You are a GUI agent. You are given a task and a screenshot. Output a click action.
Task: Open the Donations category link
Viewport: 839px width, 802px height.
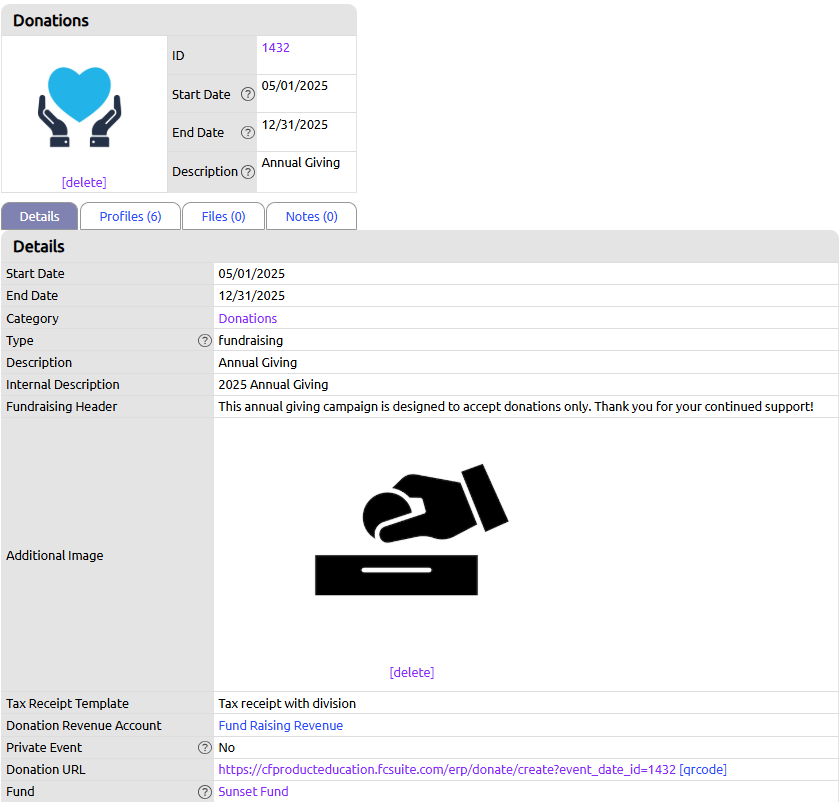248,318
